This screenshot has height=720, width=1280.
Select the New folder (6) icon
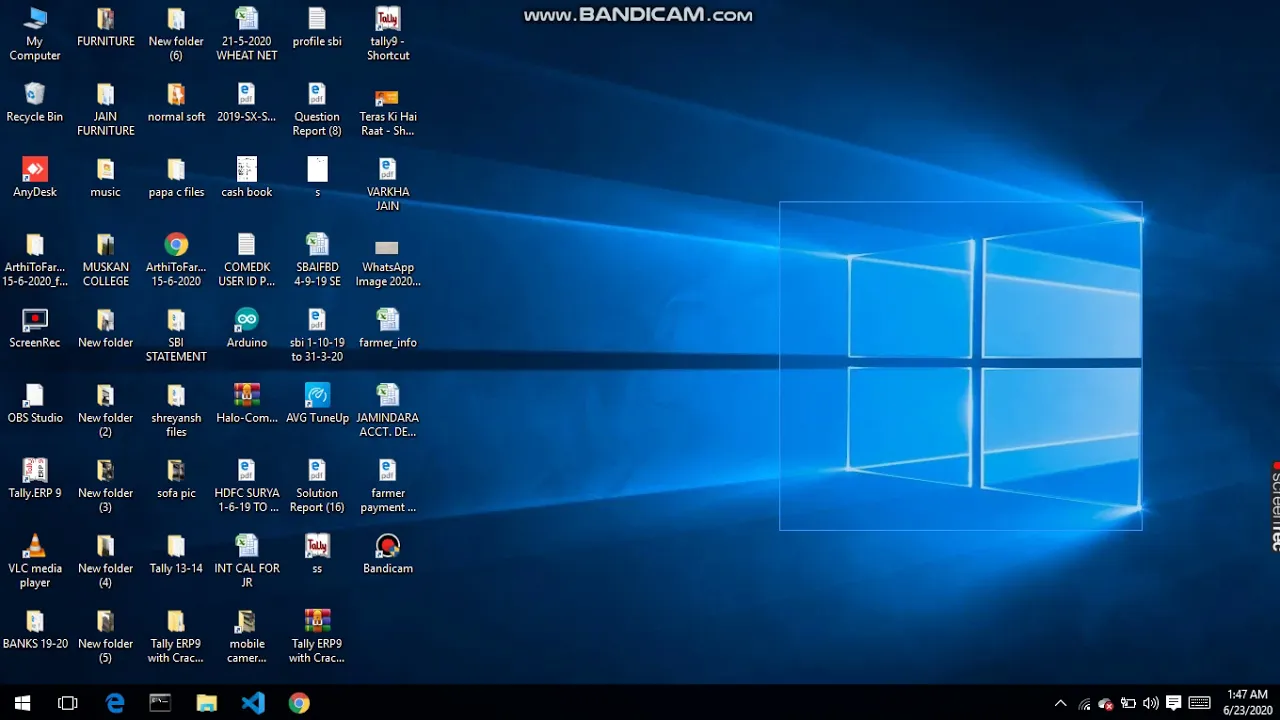(176, 34)
